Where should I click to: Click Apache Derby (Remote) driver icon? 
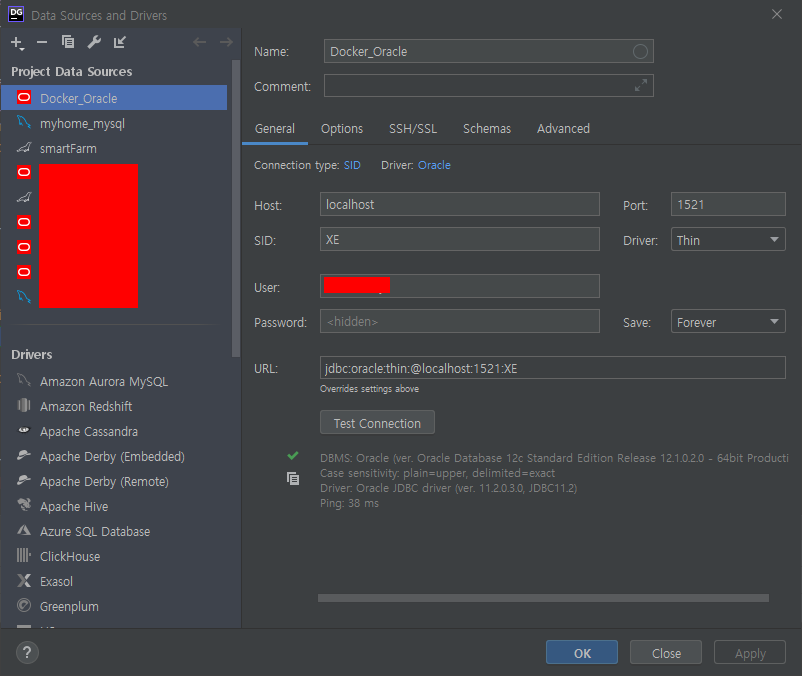pos(24,480)
